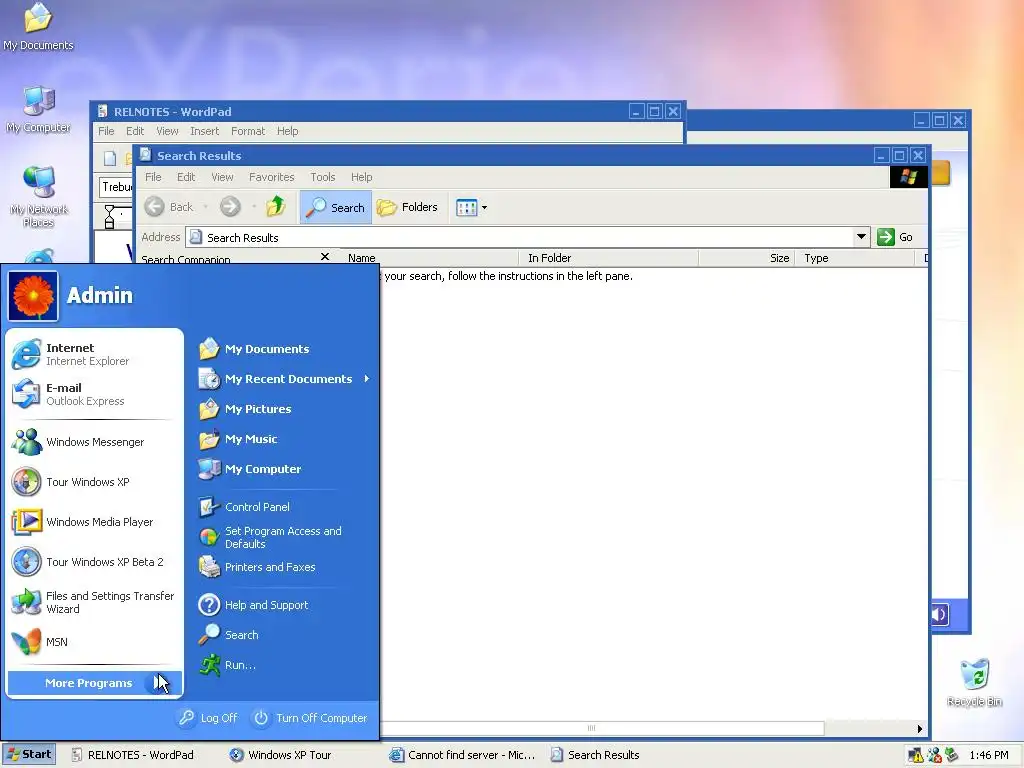Open Set Program Access and Defaults
Viewport: 1024px width, 768px height.
pyautogui.click(x=285, y=537)
